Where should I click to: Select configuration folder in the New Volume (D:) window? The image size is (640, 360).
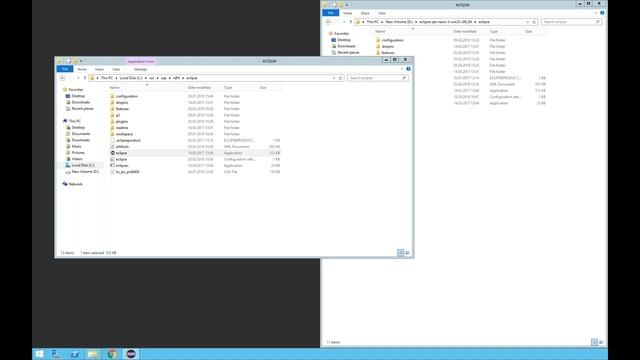pos(392,40)
